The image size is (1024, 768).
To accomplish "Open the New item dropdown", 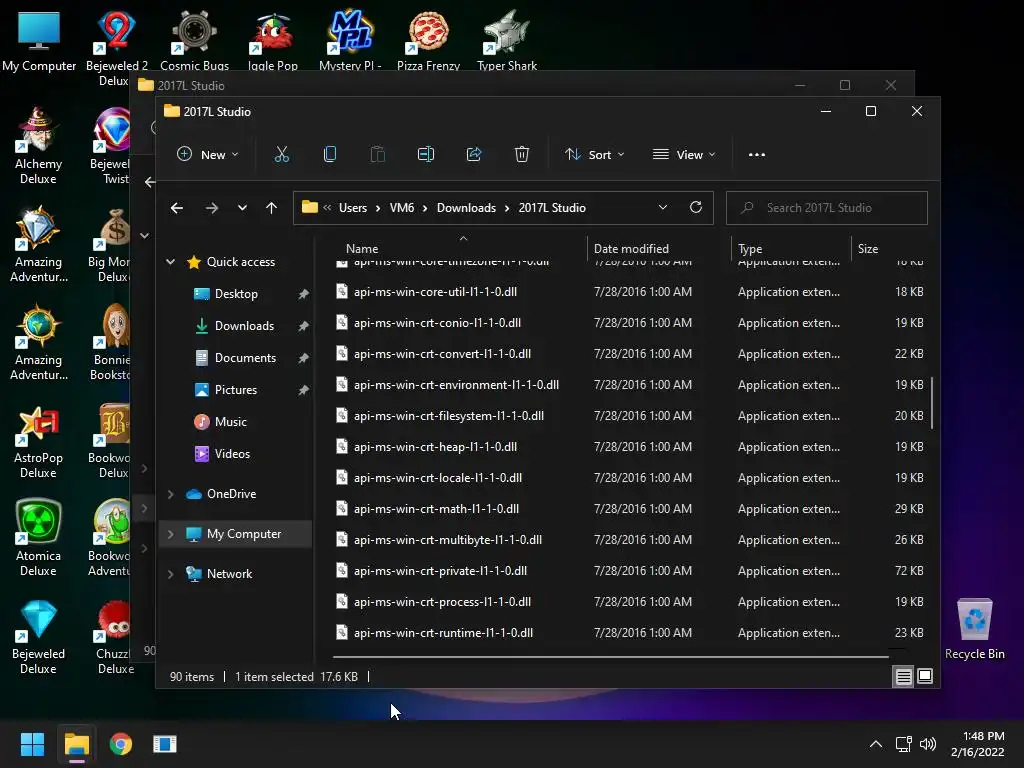I will (x=208, y=155).
